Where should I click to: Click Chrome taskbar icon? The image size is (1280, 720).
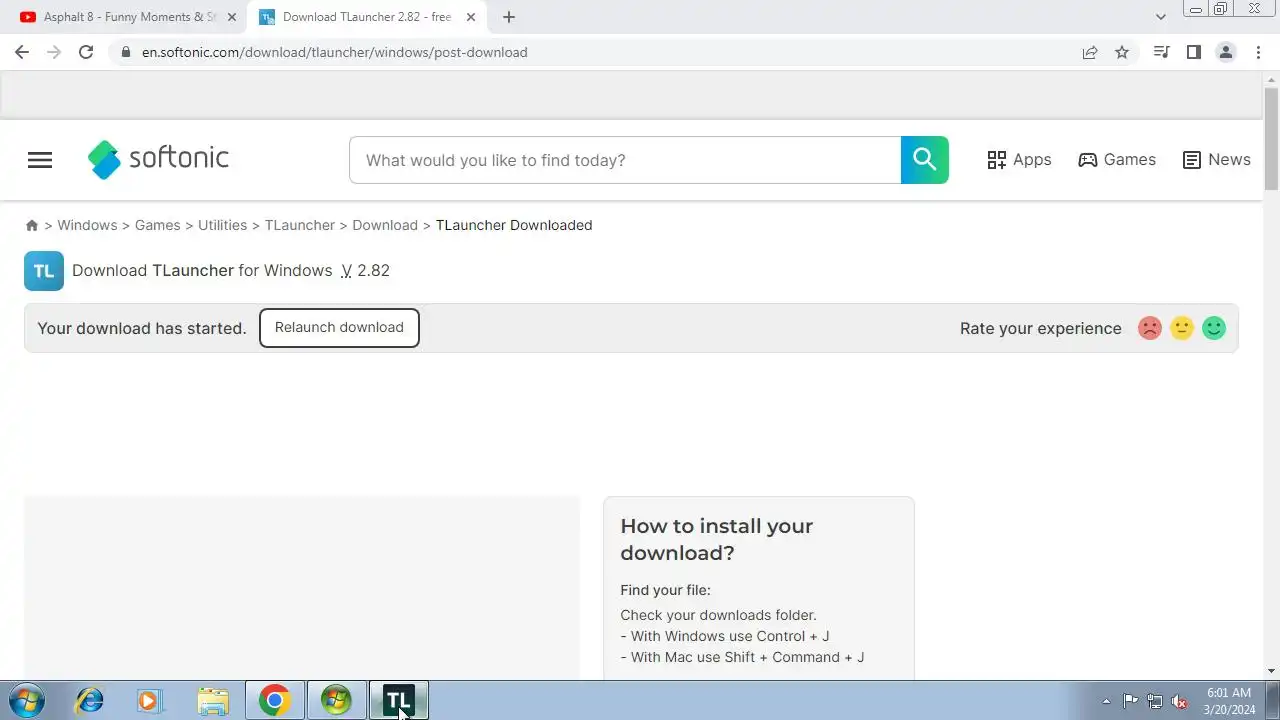pos(275,700)
